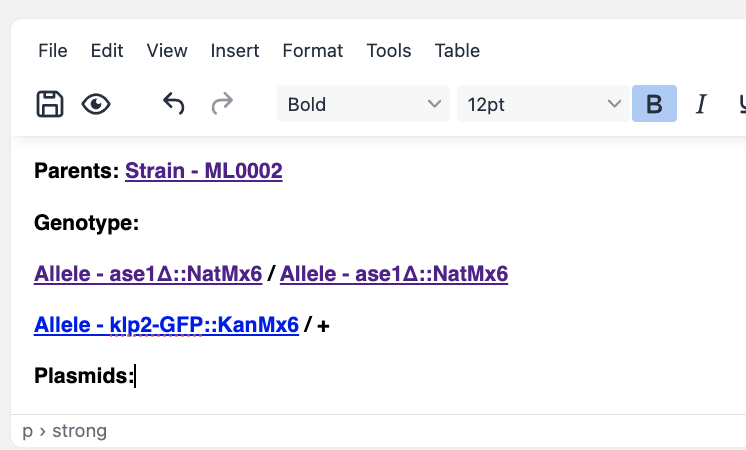The width and height of the screenshot is (746, 450).
Task: Open the Tools menu
Action: [389, 50]
